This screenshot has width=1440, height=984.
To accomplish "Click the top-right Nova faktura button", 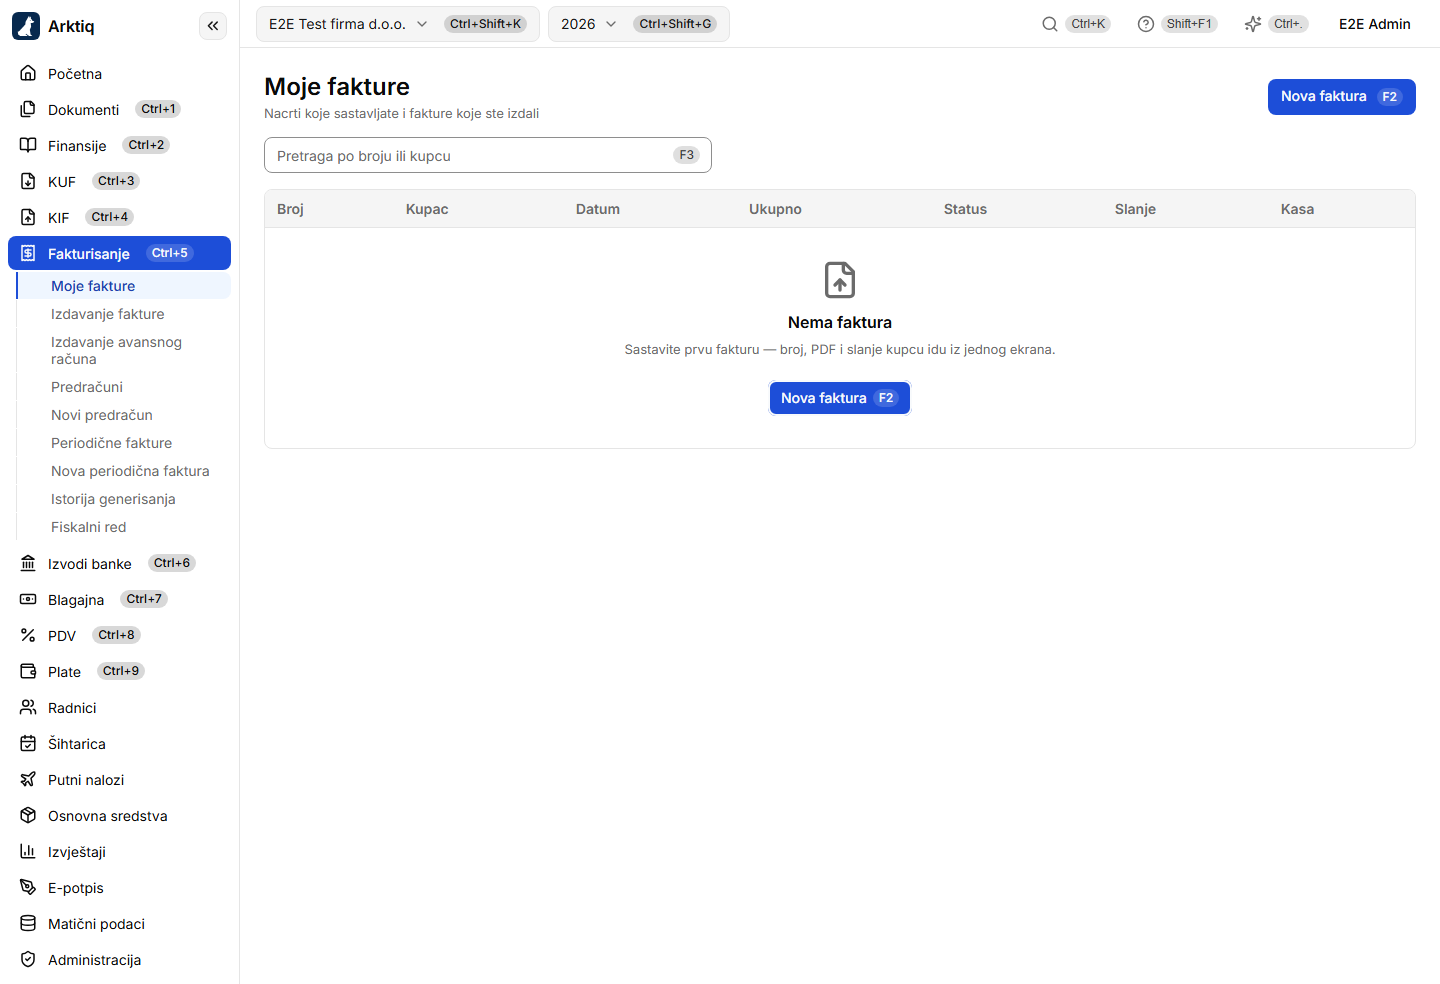I will pos(1342,97).
